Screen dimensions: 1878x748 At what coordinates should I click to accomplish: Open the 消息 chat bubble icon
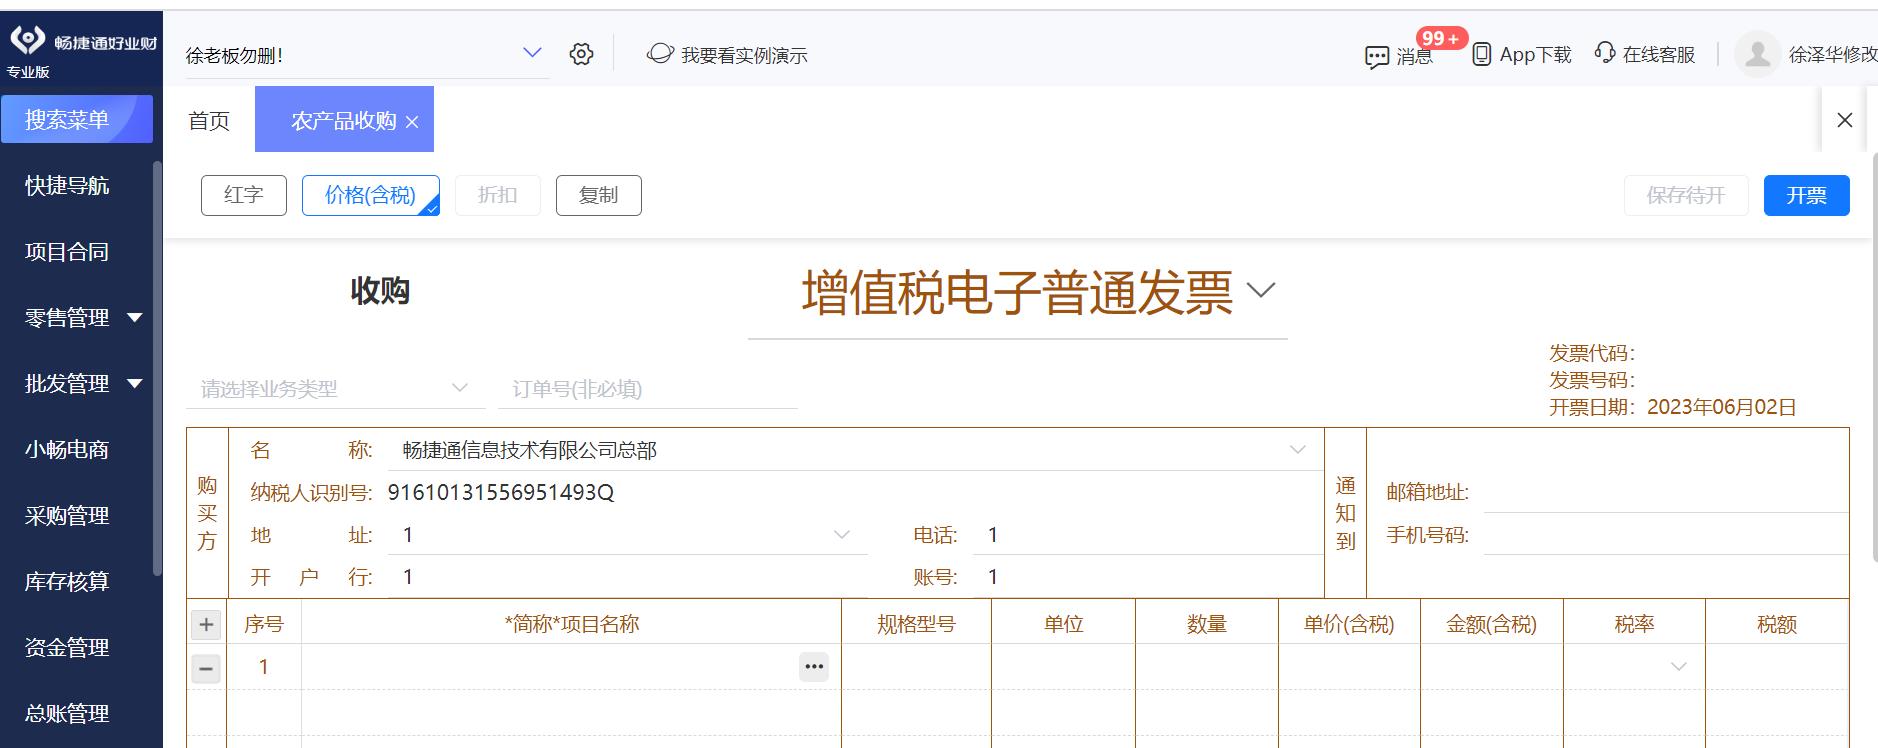point(1377,57)
